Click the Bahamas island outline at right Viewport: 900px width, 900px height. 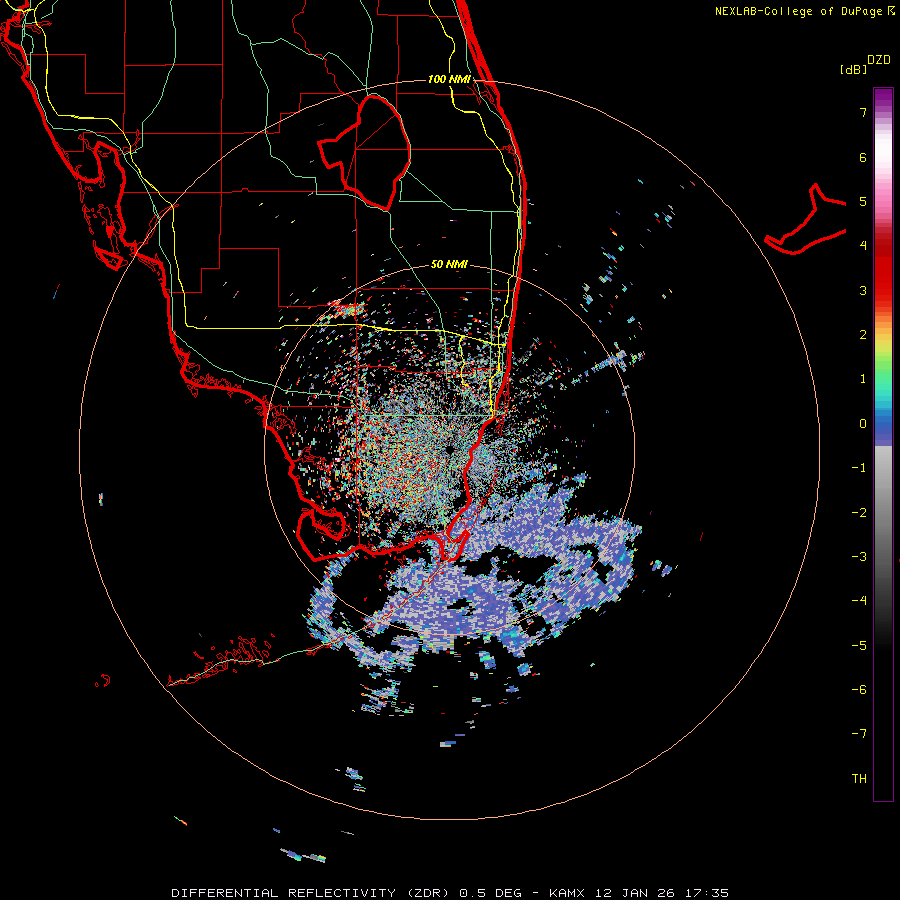(805, 221)
